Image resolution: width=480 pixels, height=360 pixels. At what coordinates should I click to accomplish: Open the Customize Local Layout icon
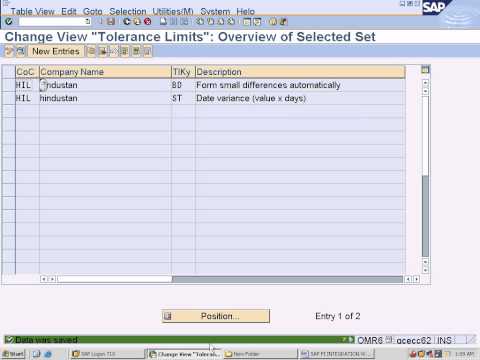[x=283, y=22]
